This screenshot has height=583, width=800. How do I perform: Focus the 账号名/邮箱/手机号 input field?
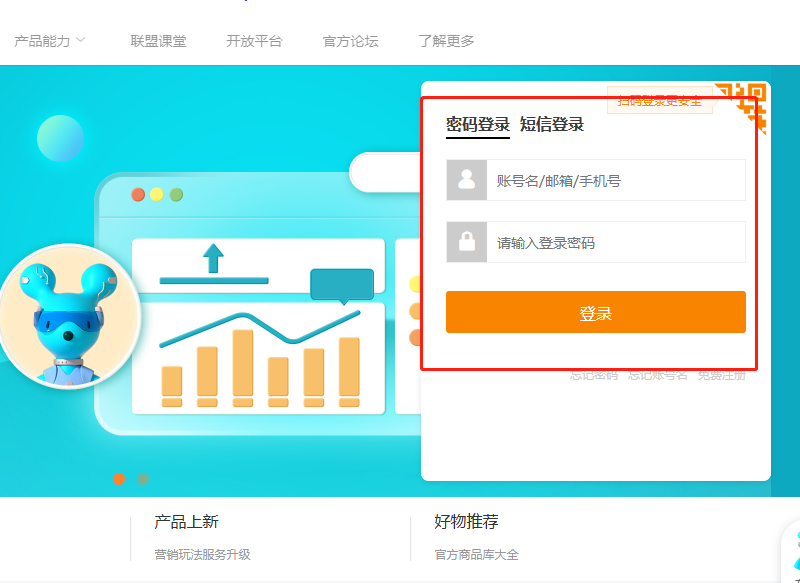[x=615, y=181]
